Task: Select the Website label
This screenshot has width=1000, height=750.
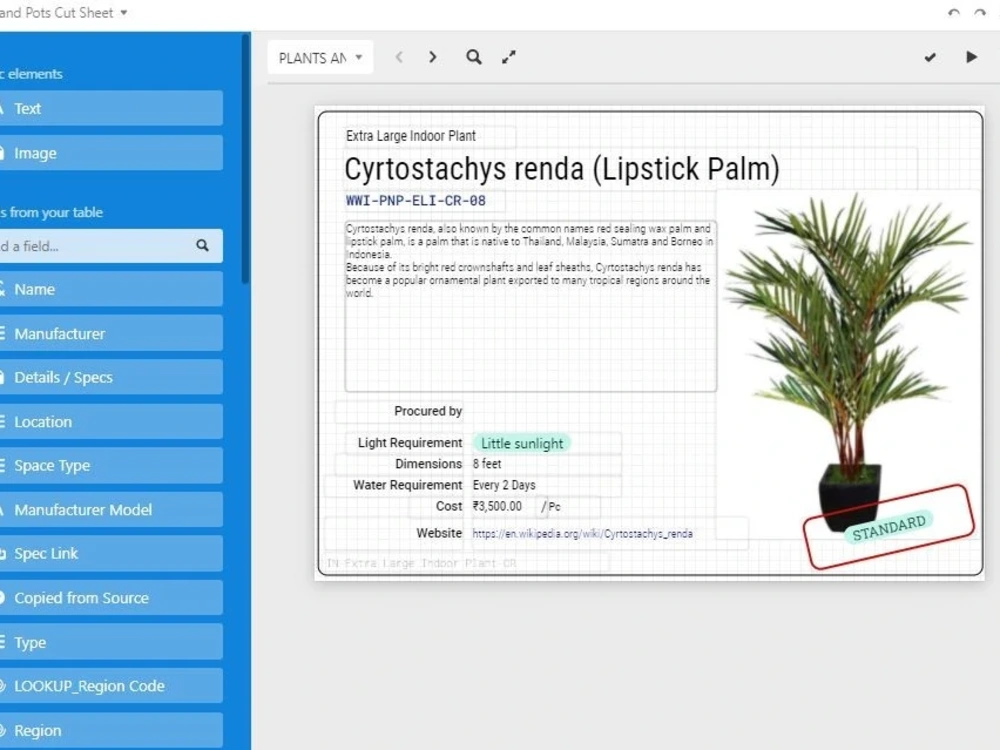Action: tap(439, 533)
